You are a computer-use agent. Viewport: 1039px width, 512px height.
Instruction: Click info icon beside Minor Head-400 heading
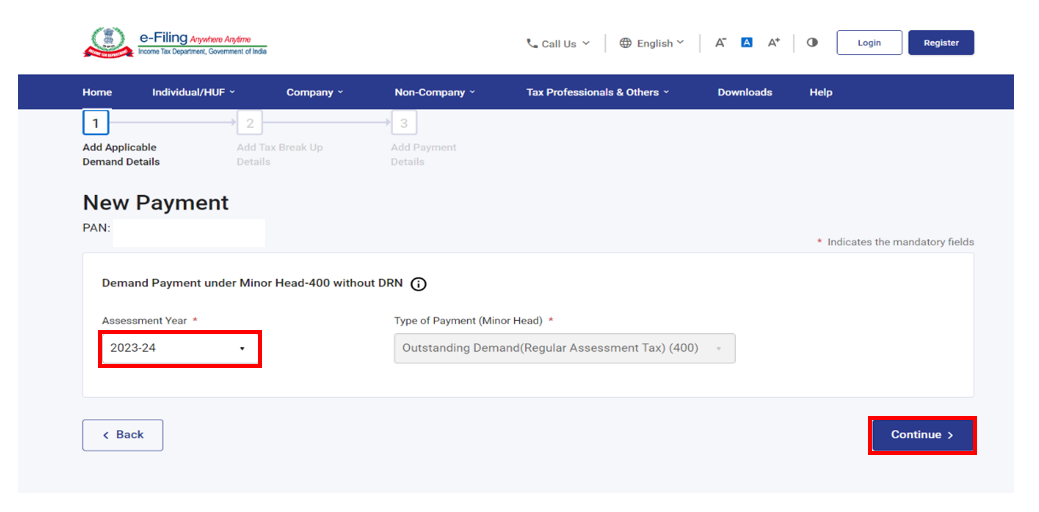(x=418, y=284)
